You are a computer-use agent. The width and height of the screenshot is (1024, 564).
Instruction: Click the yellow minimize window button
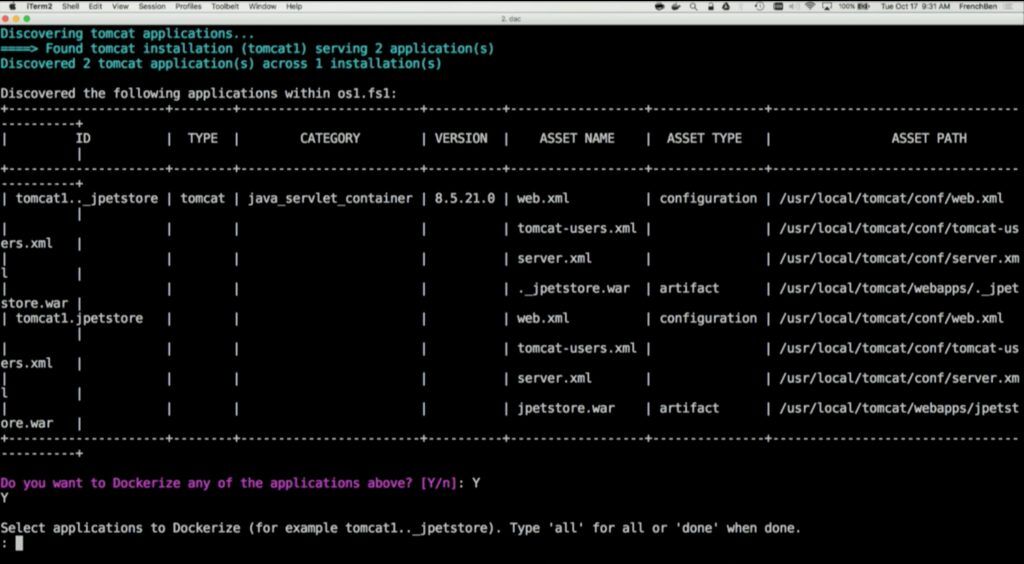click(17, 19)
